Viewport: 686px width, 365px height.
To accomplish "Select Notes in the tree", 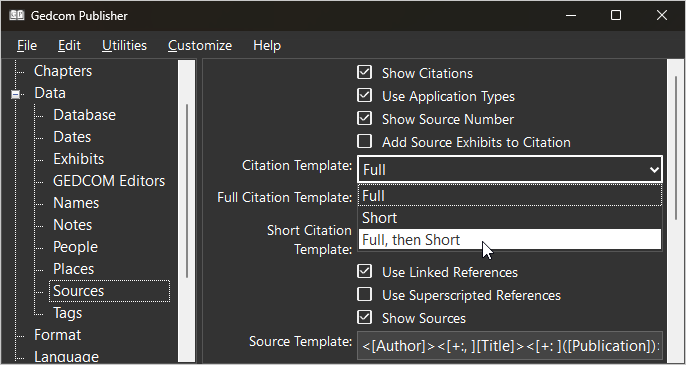I will point(73,225).
